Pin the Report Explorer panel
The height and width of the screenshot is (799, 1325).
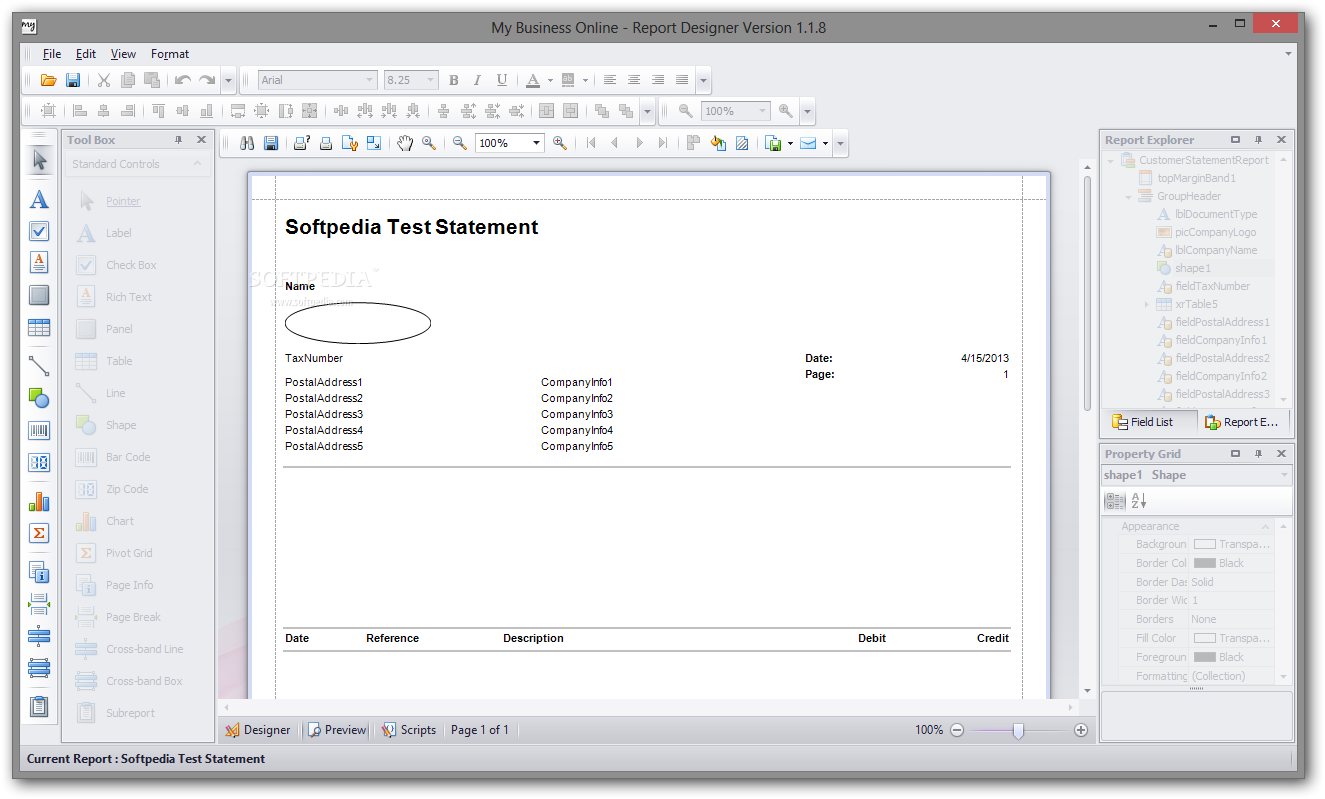tap(1259, 140)
